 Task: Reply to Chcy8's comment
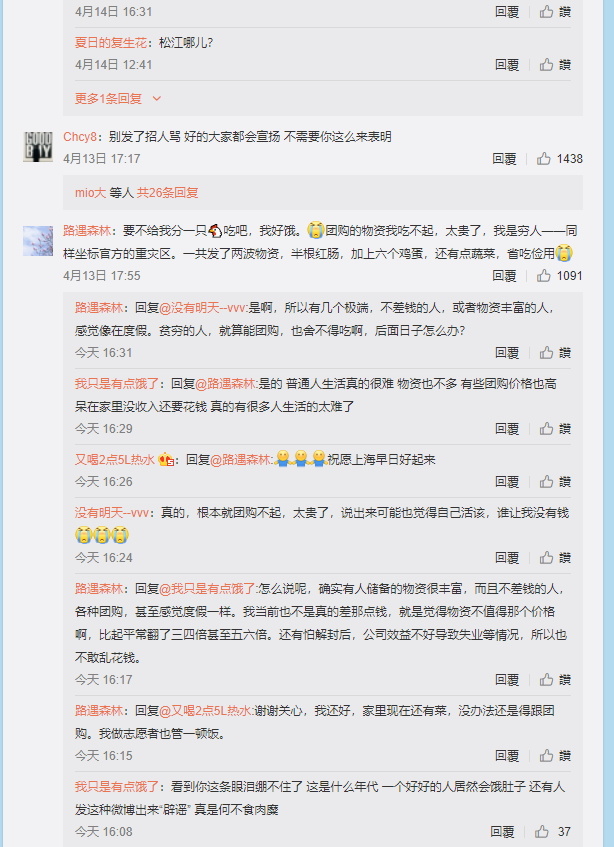coord(504,159)
